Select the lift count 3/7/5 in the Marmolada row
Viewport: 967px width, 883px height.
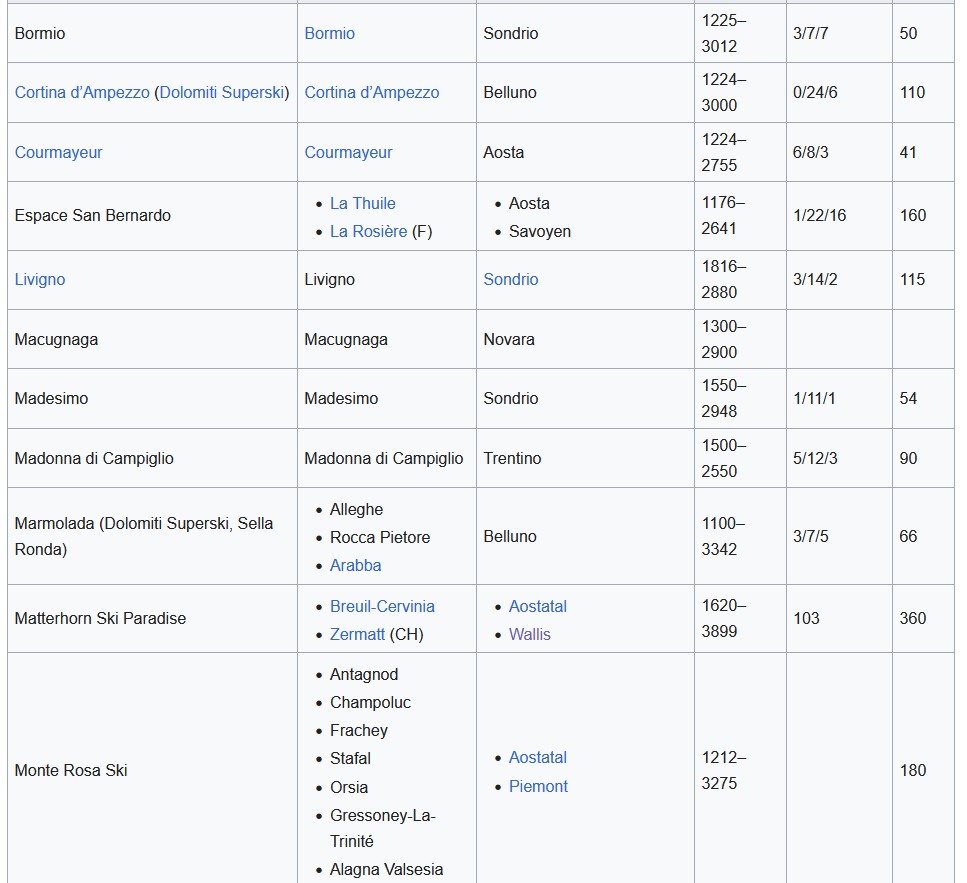[x=810, y=536]
